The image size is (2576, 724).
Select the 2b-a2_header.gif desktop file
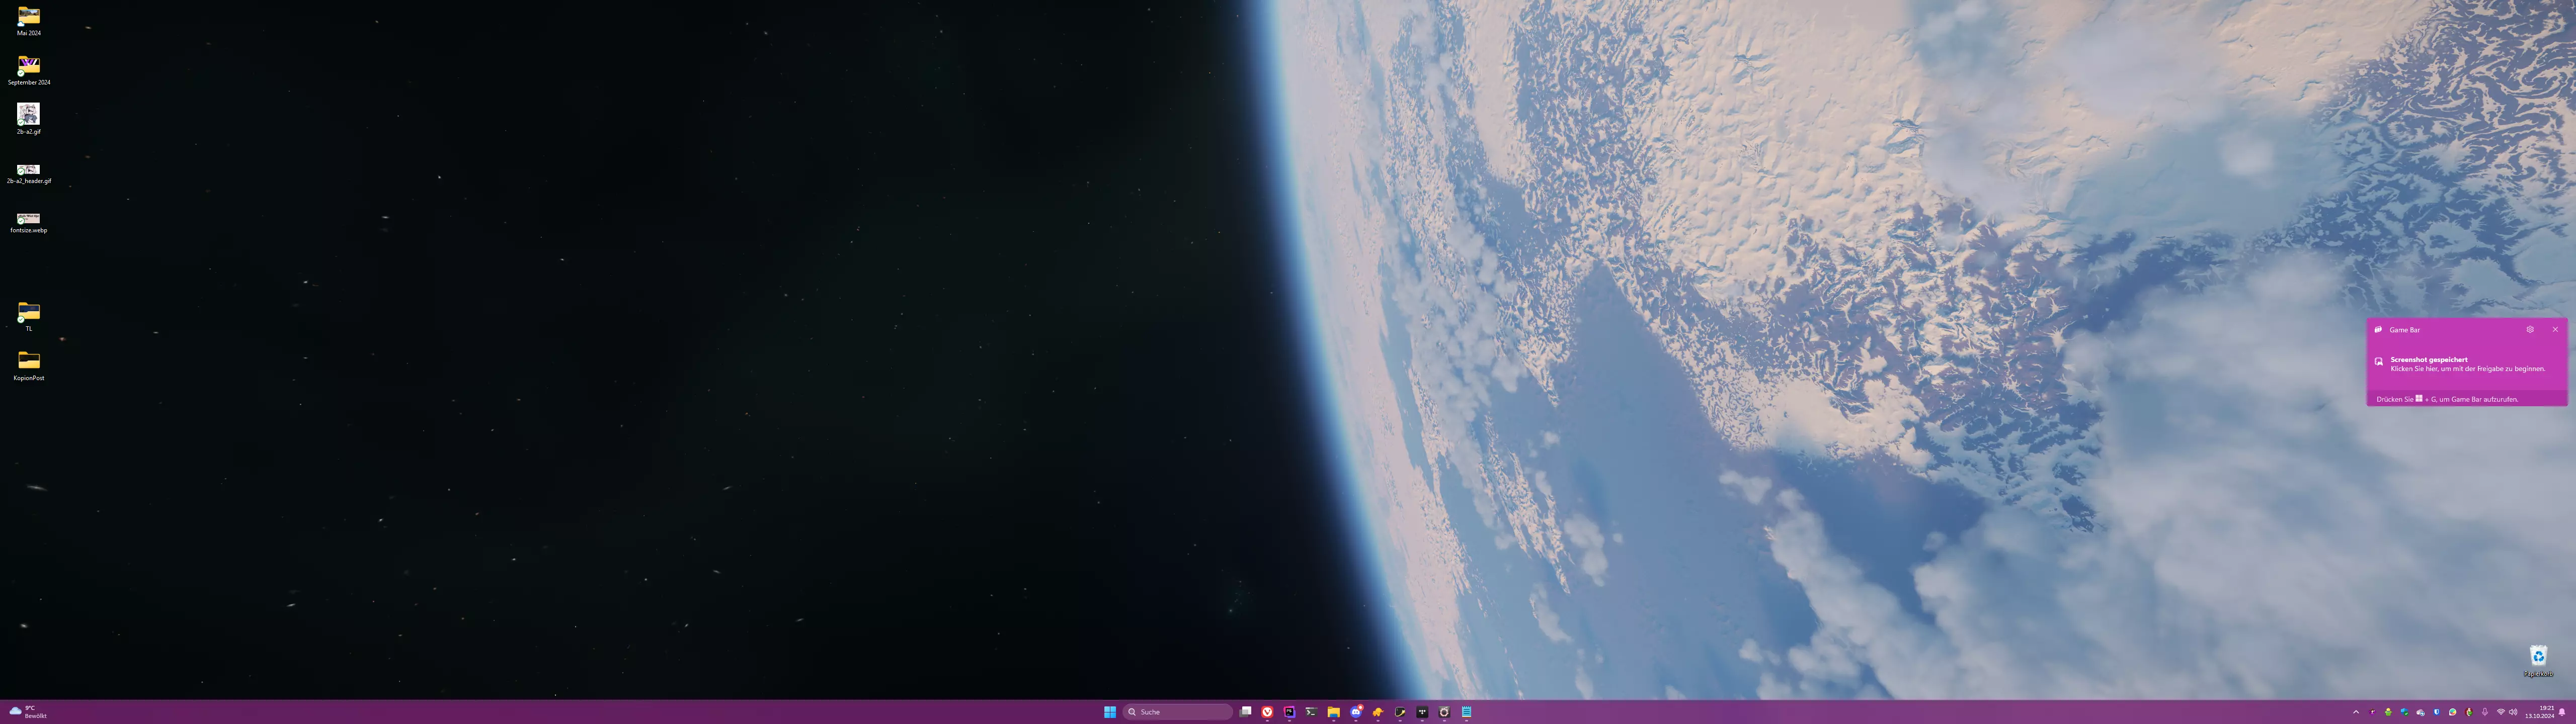tap(29, 174)
